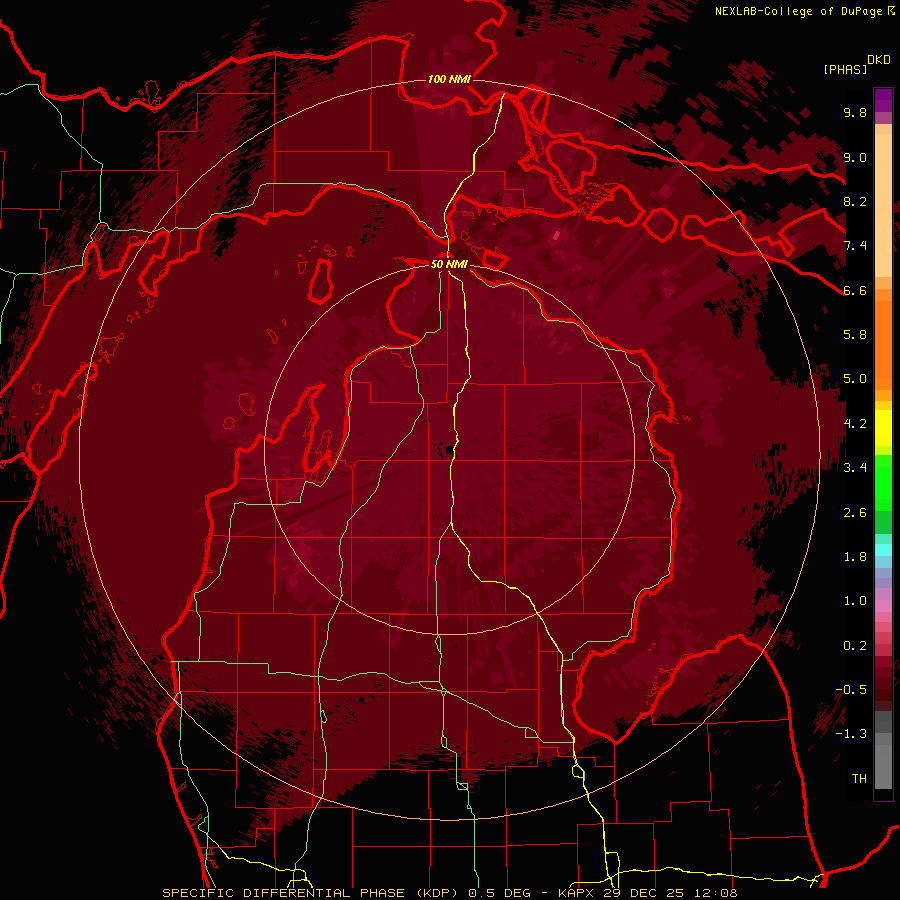
Task: Click the 0.2 value on the legend
Action: coord(855,646)
